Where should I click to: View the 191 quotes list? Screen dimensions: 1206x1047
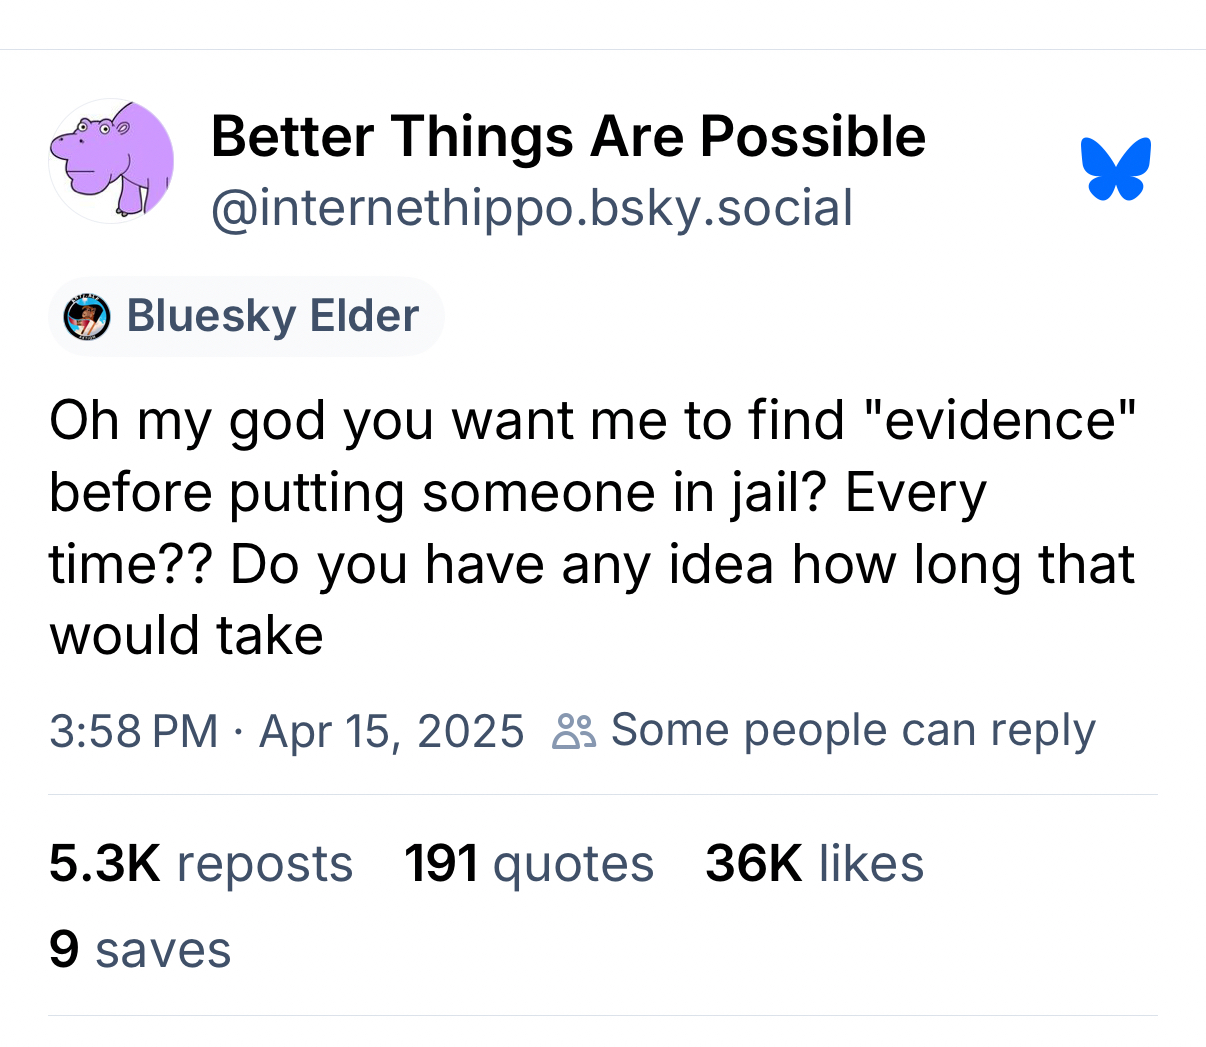pos(528,863)
